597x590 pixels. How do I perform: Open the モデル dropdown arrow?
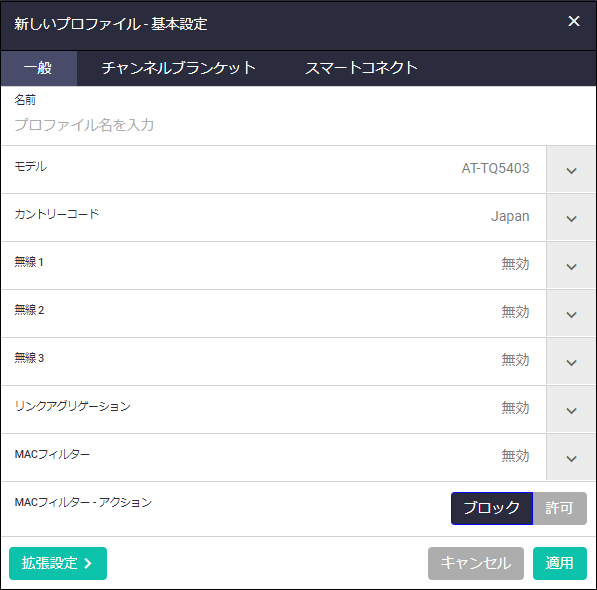point(571,169)
